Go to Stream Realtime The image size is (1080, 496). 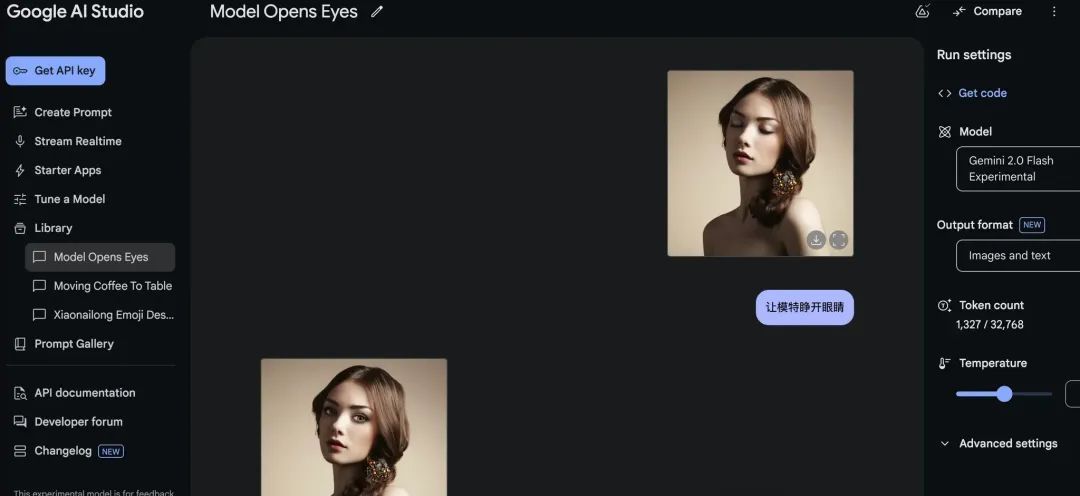coord(78,141)
